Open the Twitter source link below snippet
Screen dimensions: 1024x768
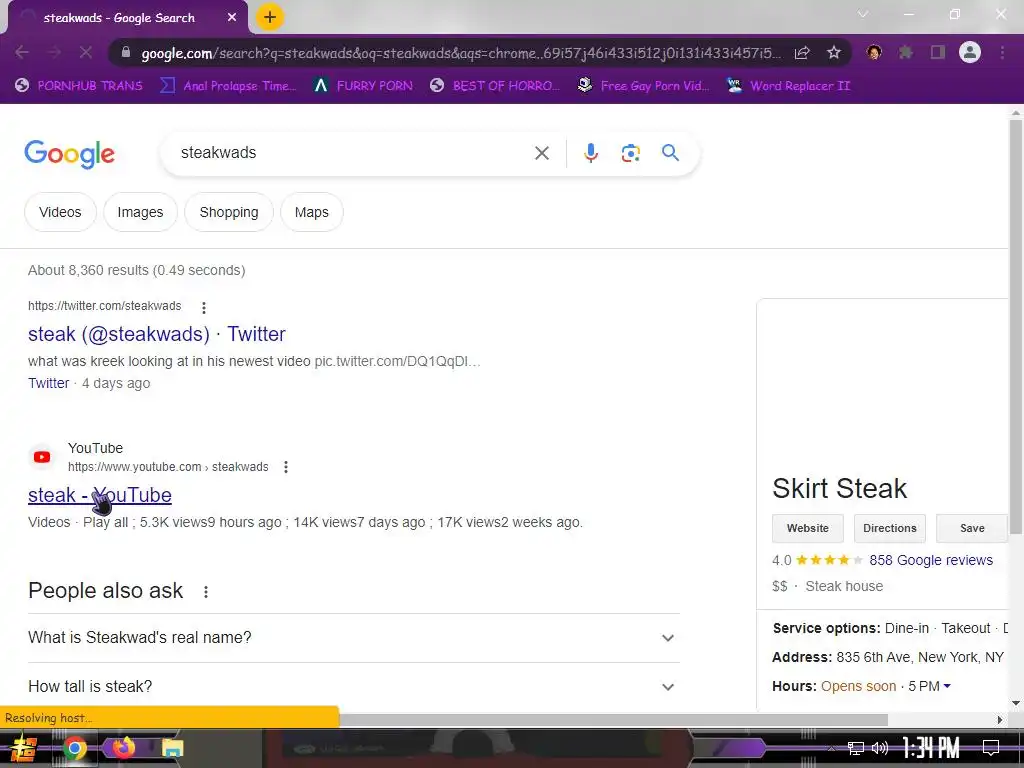(48, 383)
